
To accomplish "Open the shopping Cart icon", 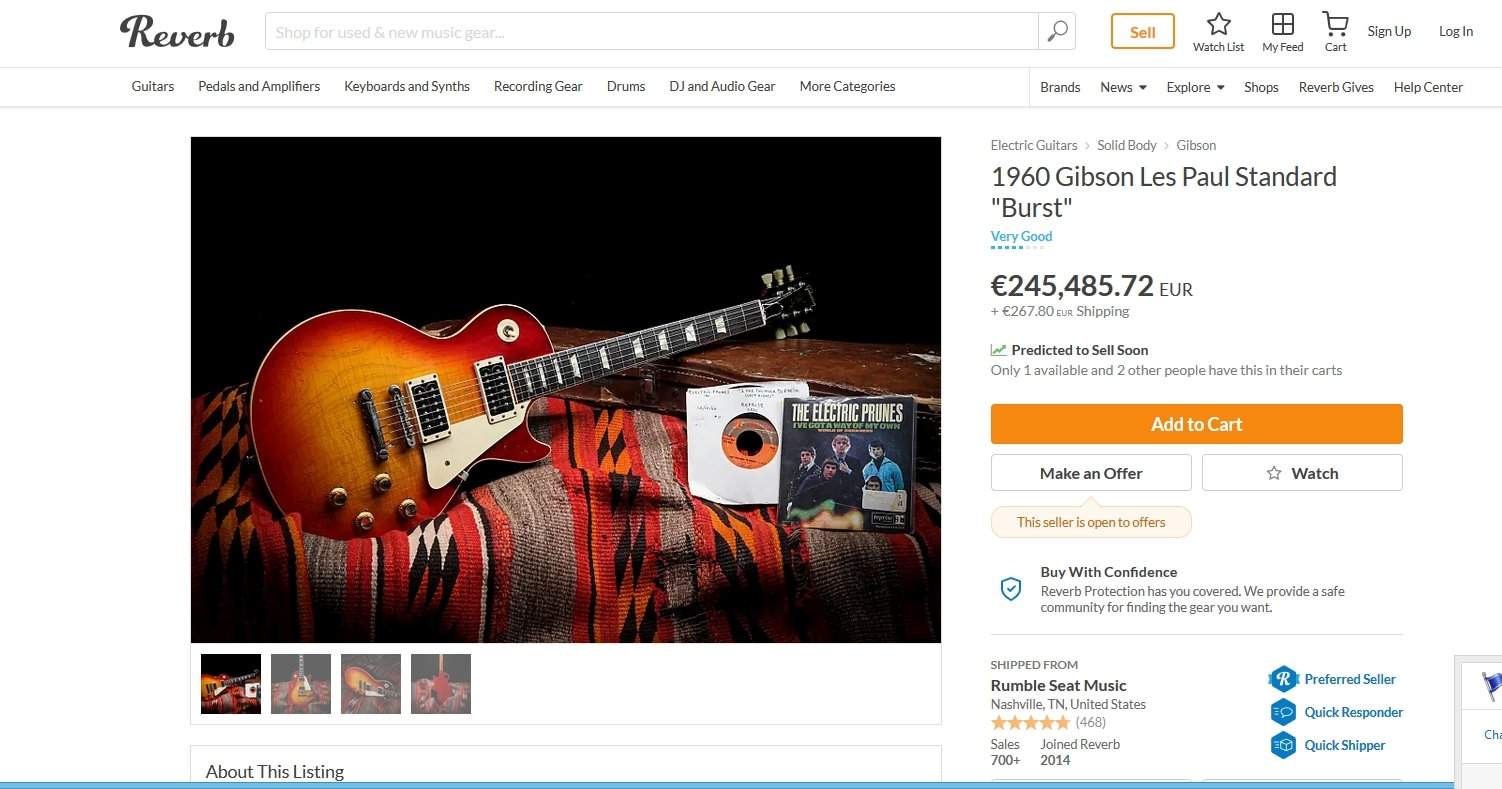I will 1335,24.
